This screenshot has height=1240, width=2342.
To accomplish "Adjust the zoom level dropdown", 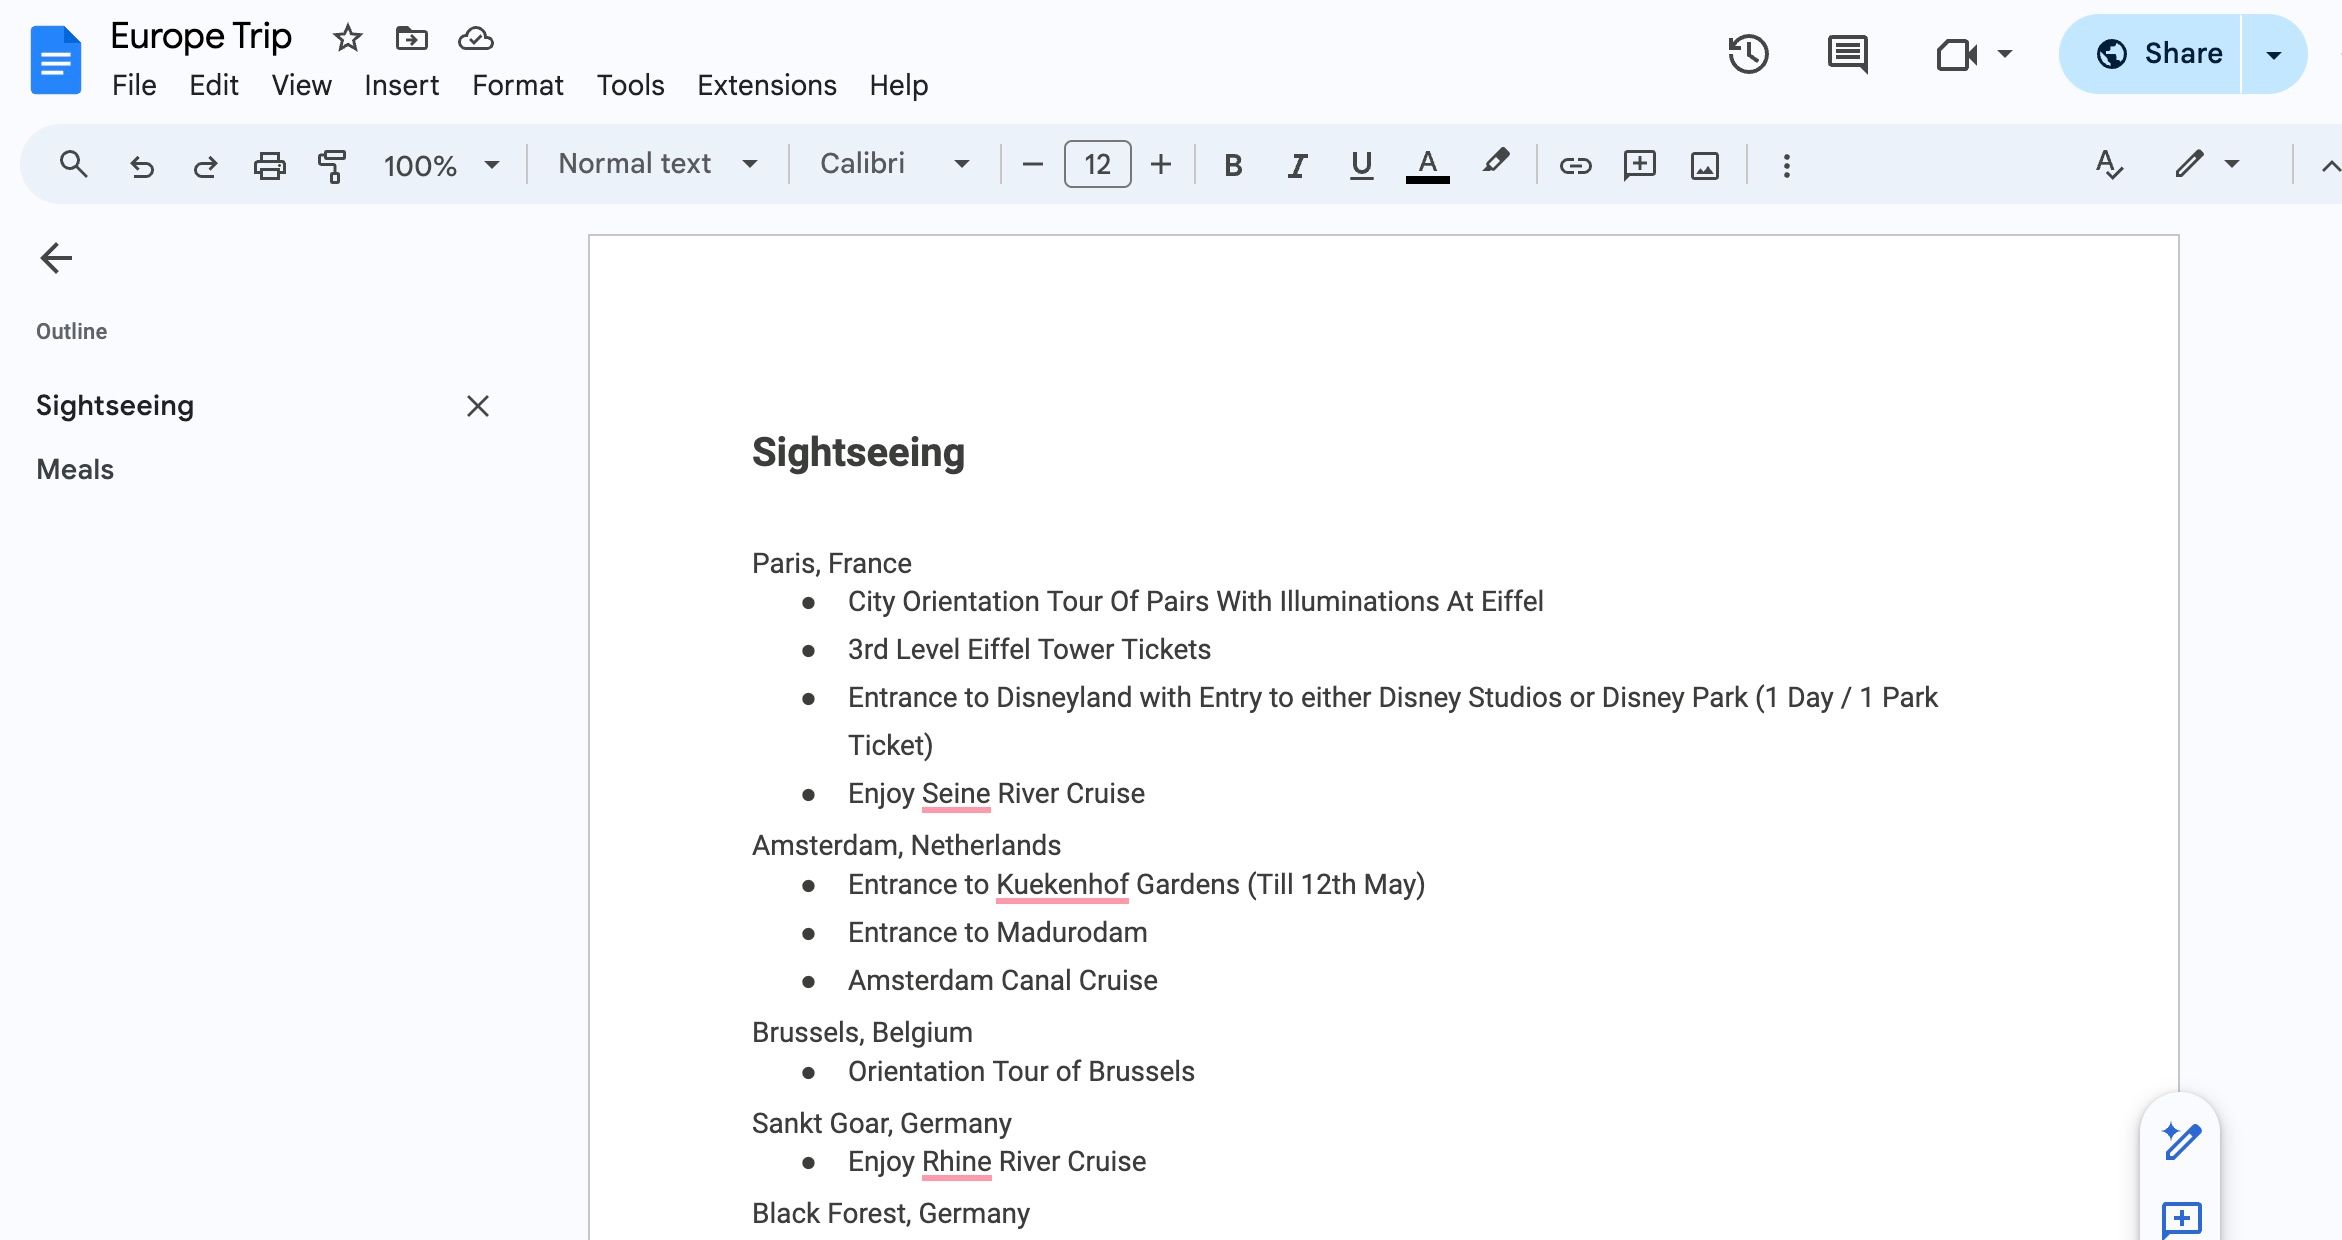I will pyautogui.click(x=441, y=164).
